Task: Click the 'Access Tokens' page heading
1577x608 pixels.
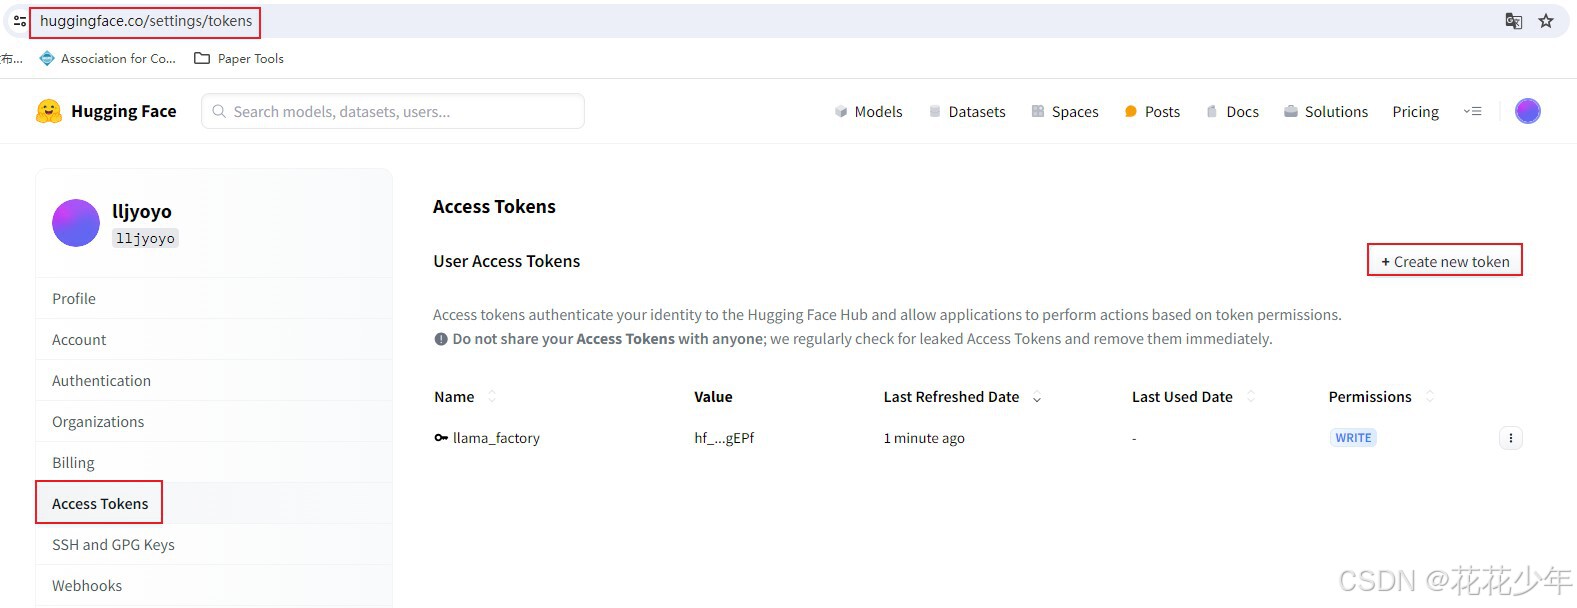Action: [x=494, y=207]
